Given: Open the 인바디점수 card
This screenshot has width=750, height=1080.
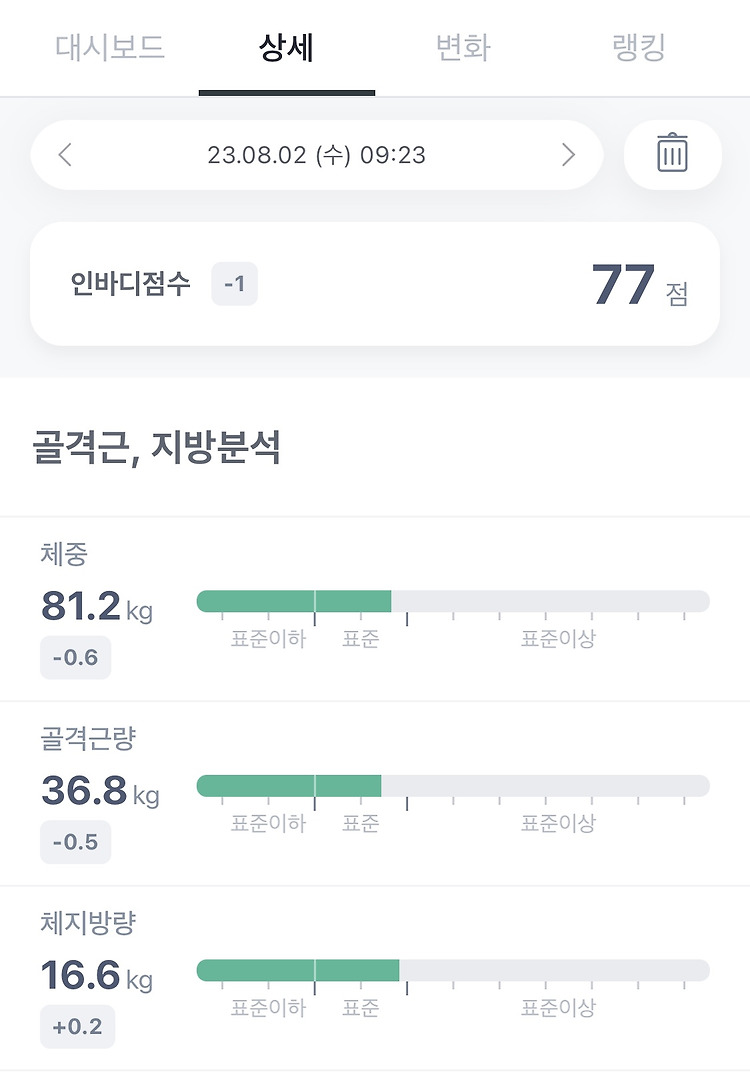Looking at the screenshot, I should [x=375, y=284].
